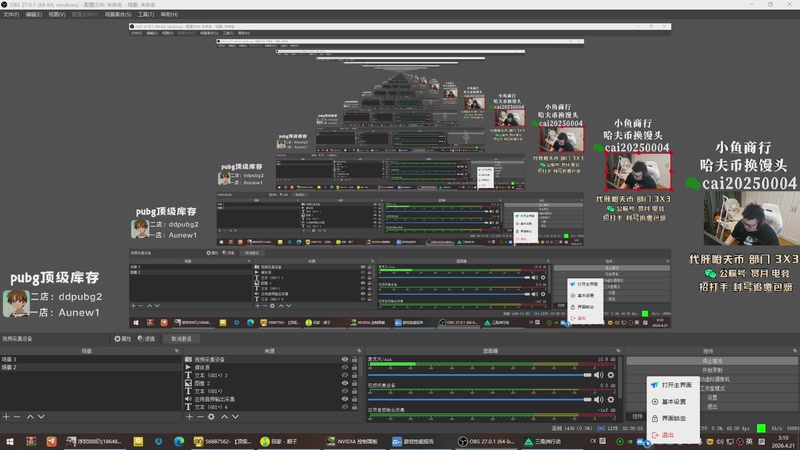Toggle visibility of 应用音频输出采集 source
The height and width of the screenshot is (450, 800).
(345, 399)
